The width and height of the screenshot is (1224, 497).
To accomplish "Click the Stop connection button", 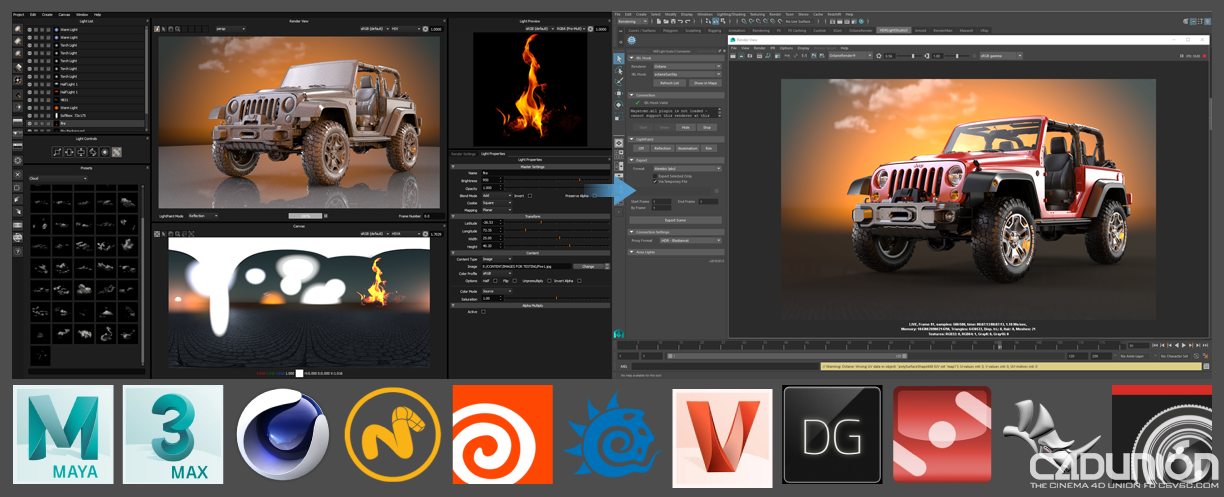I will coord(707,127).
